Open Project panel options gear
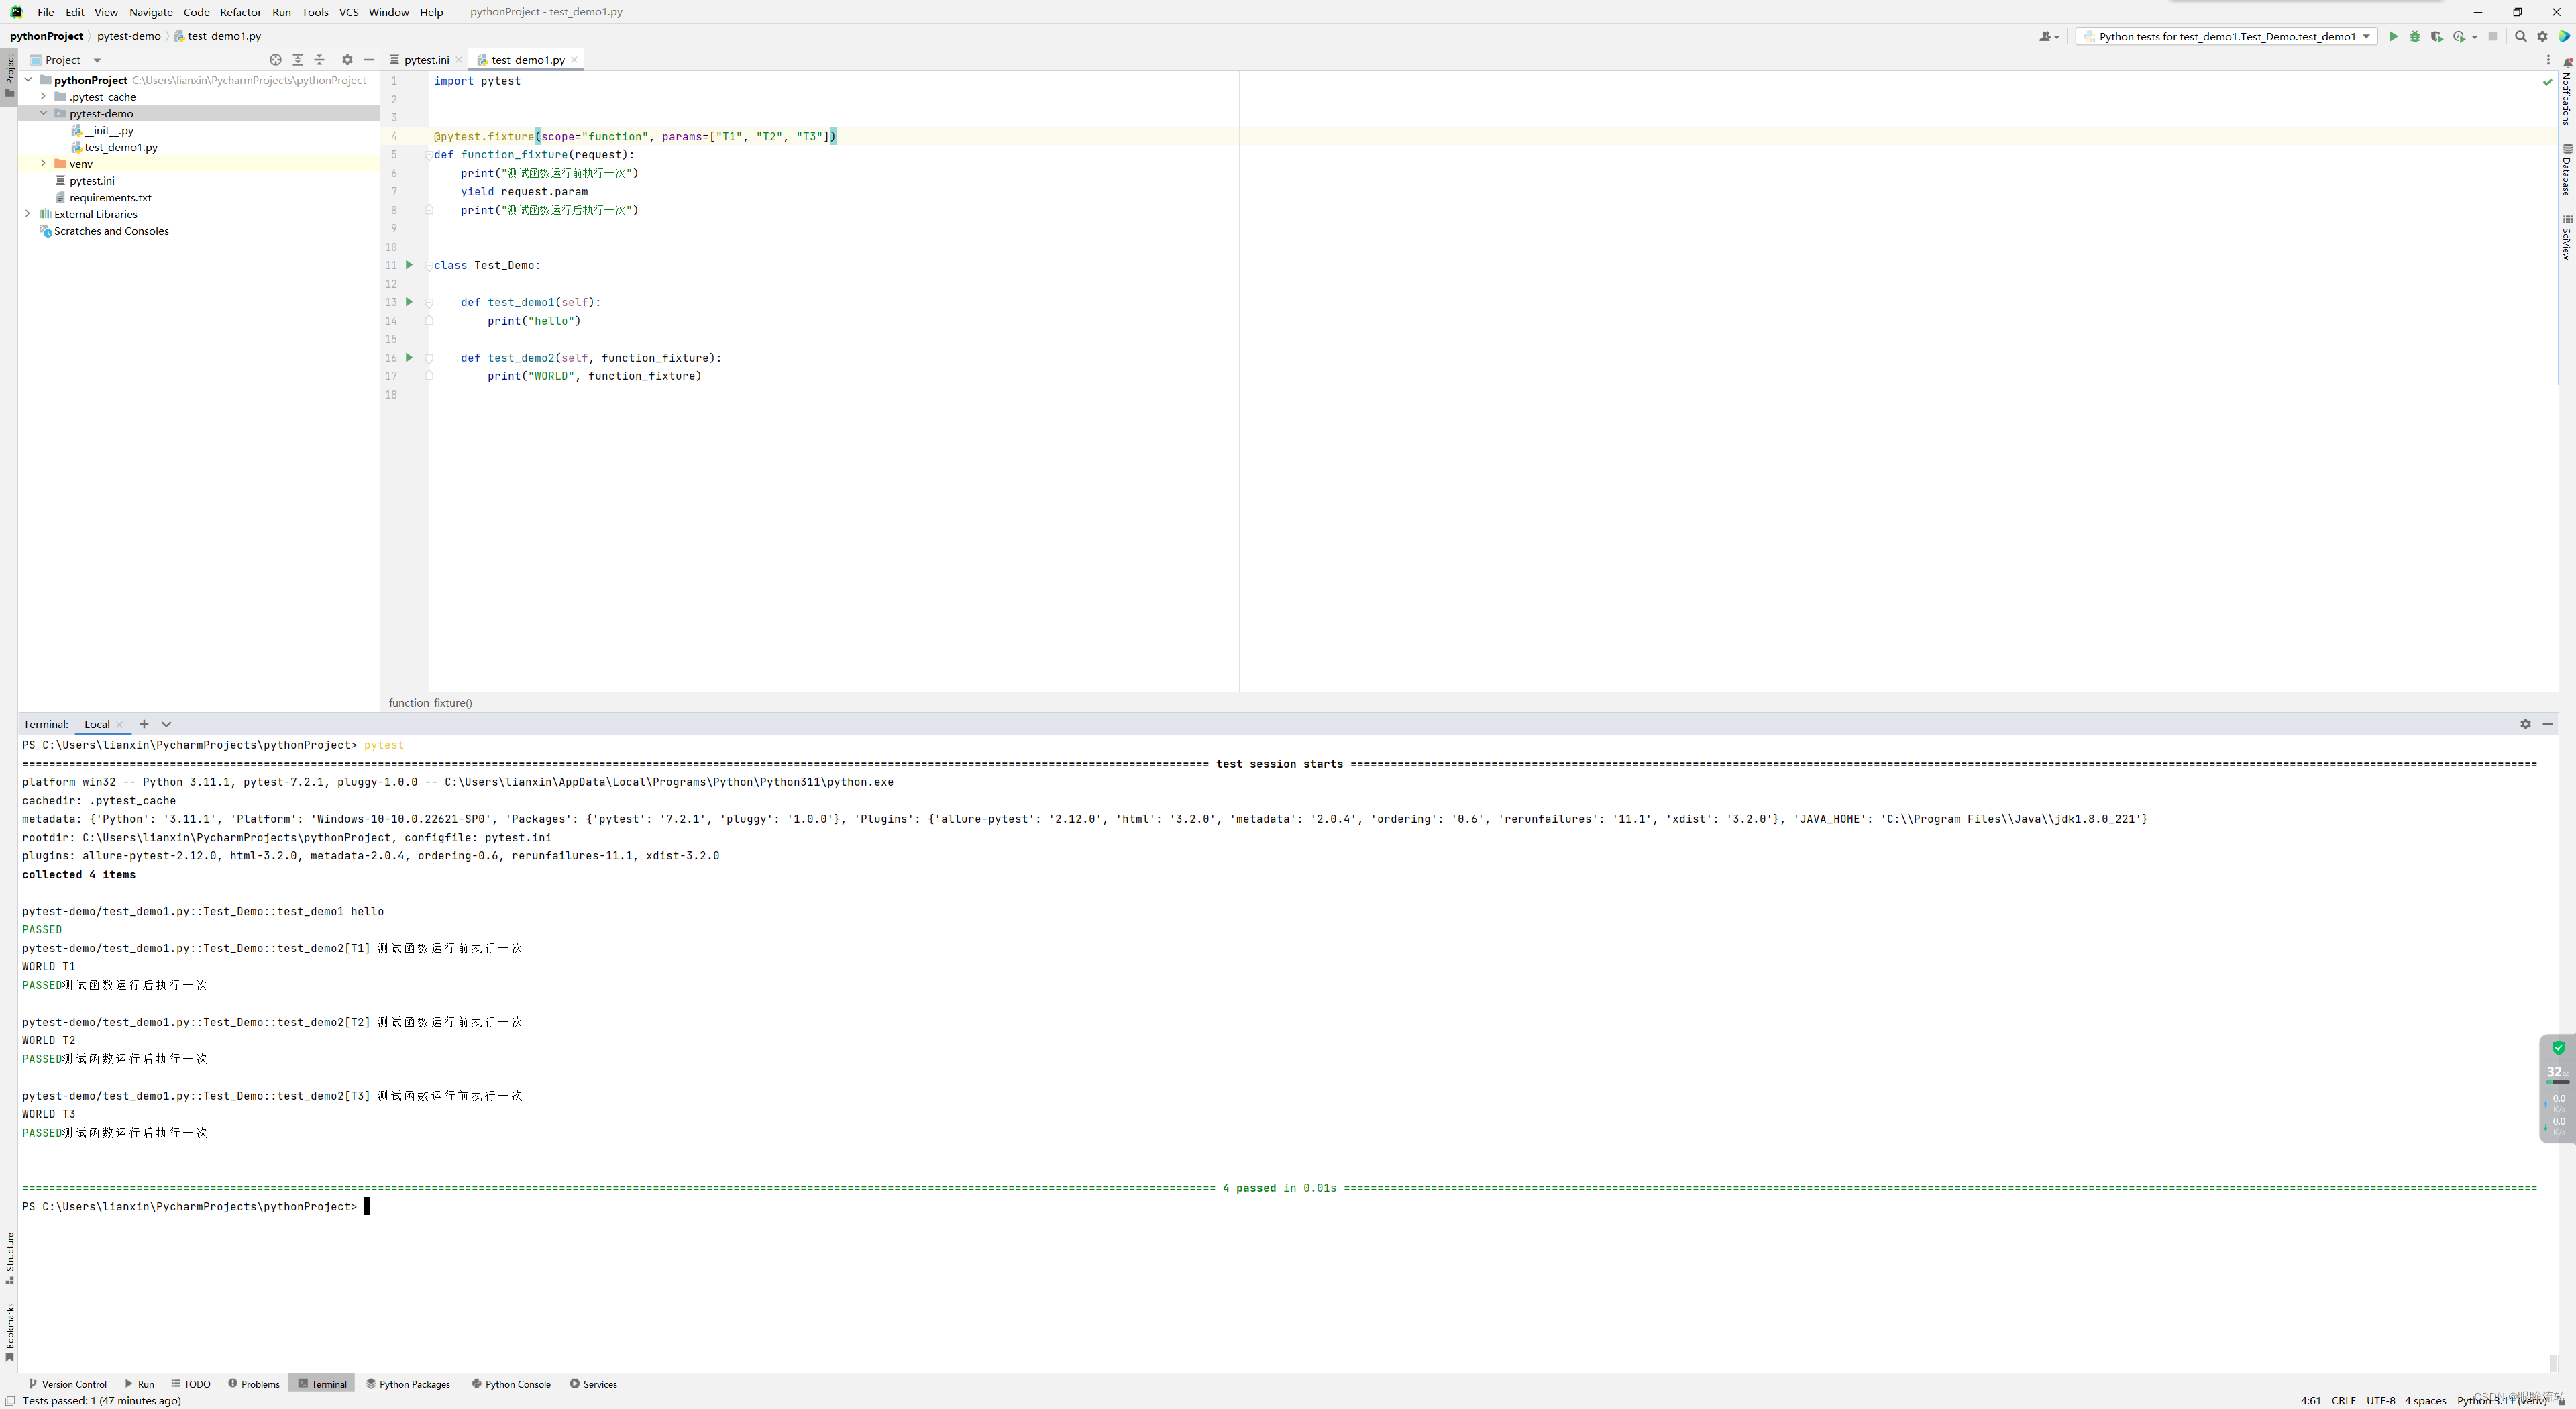Viewport: 2576px width, 1409px height. 347,60
